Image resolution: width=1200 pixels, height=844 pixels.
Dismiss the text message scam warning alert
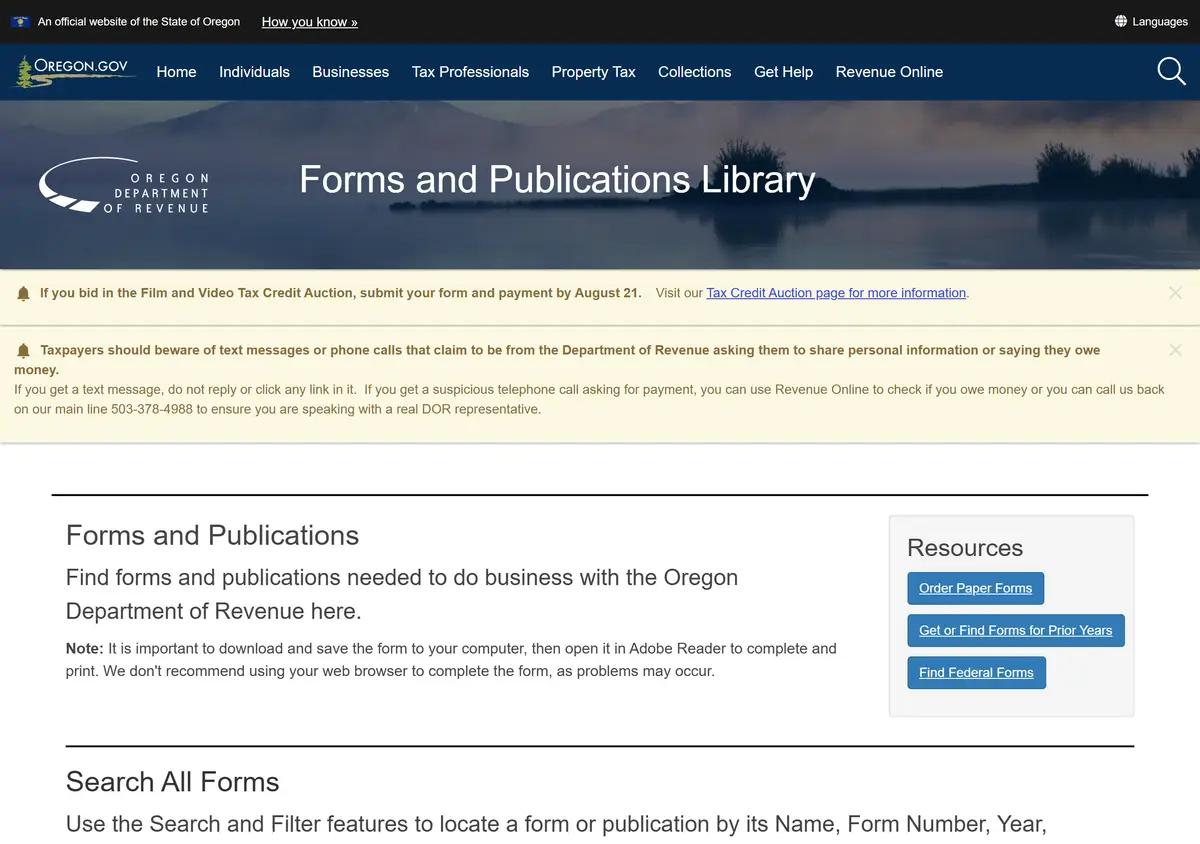click(1175, 350)
